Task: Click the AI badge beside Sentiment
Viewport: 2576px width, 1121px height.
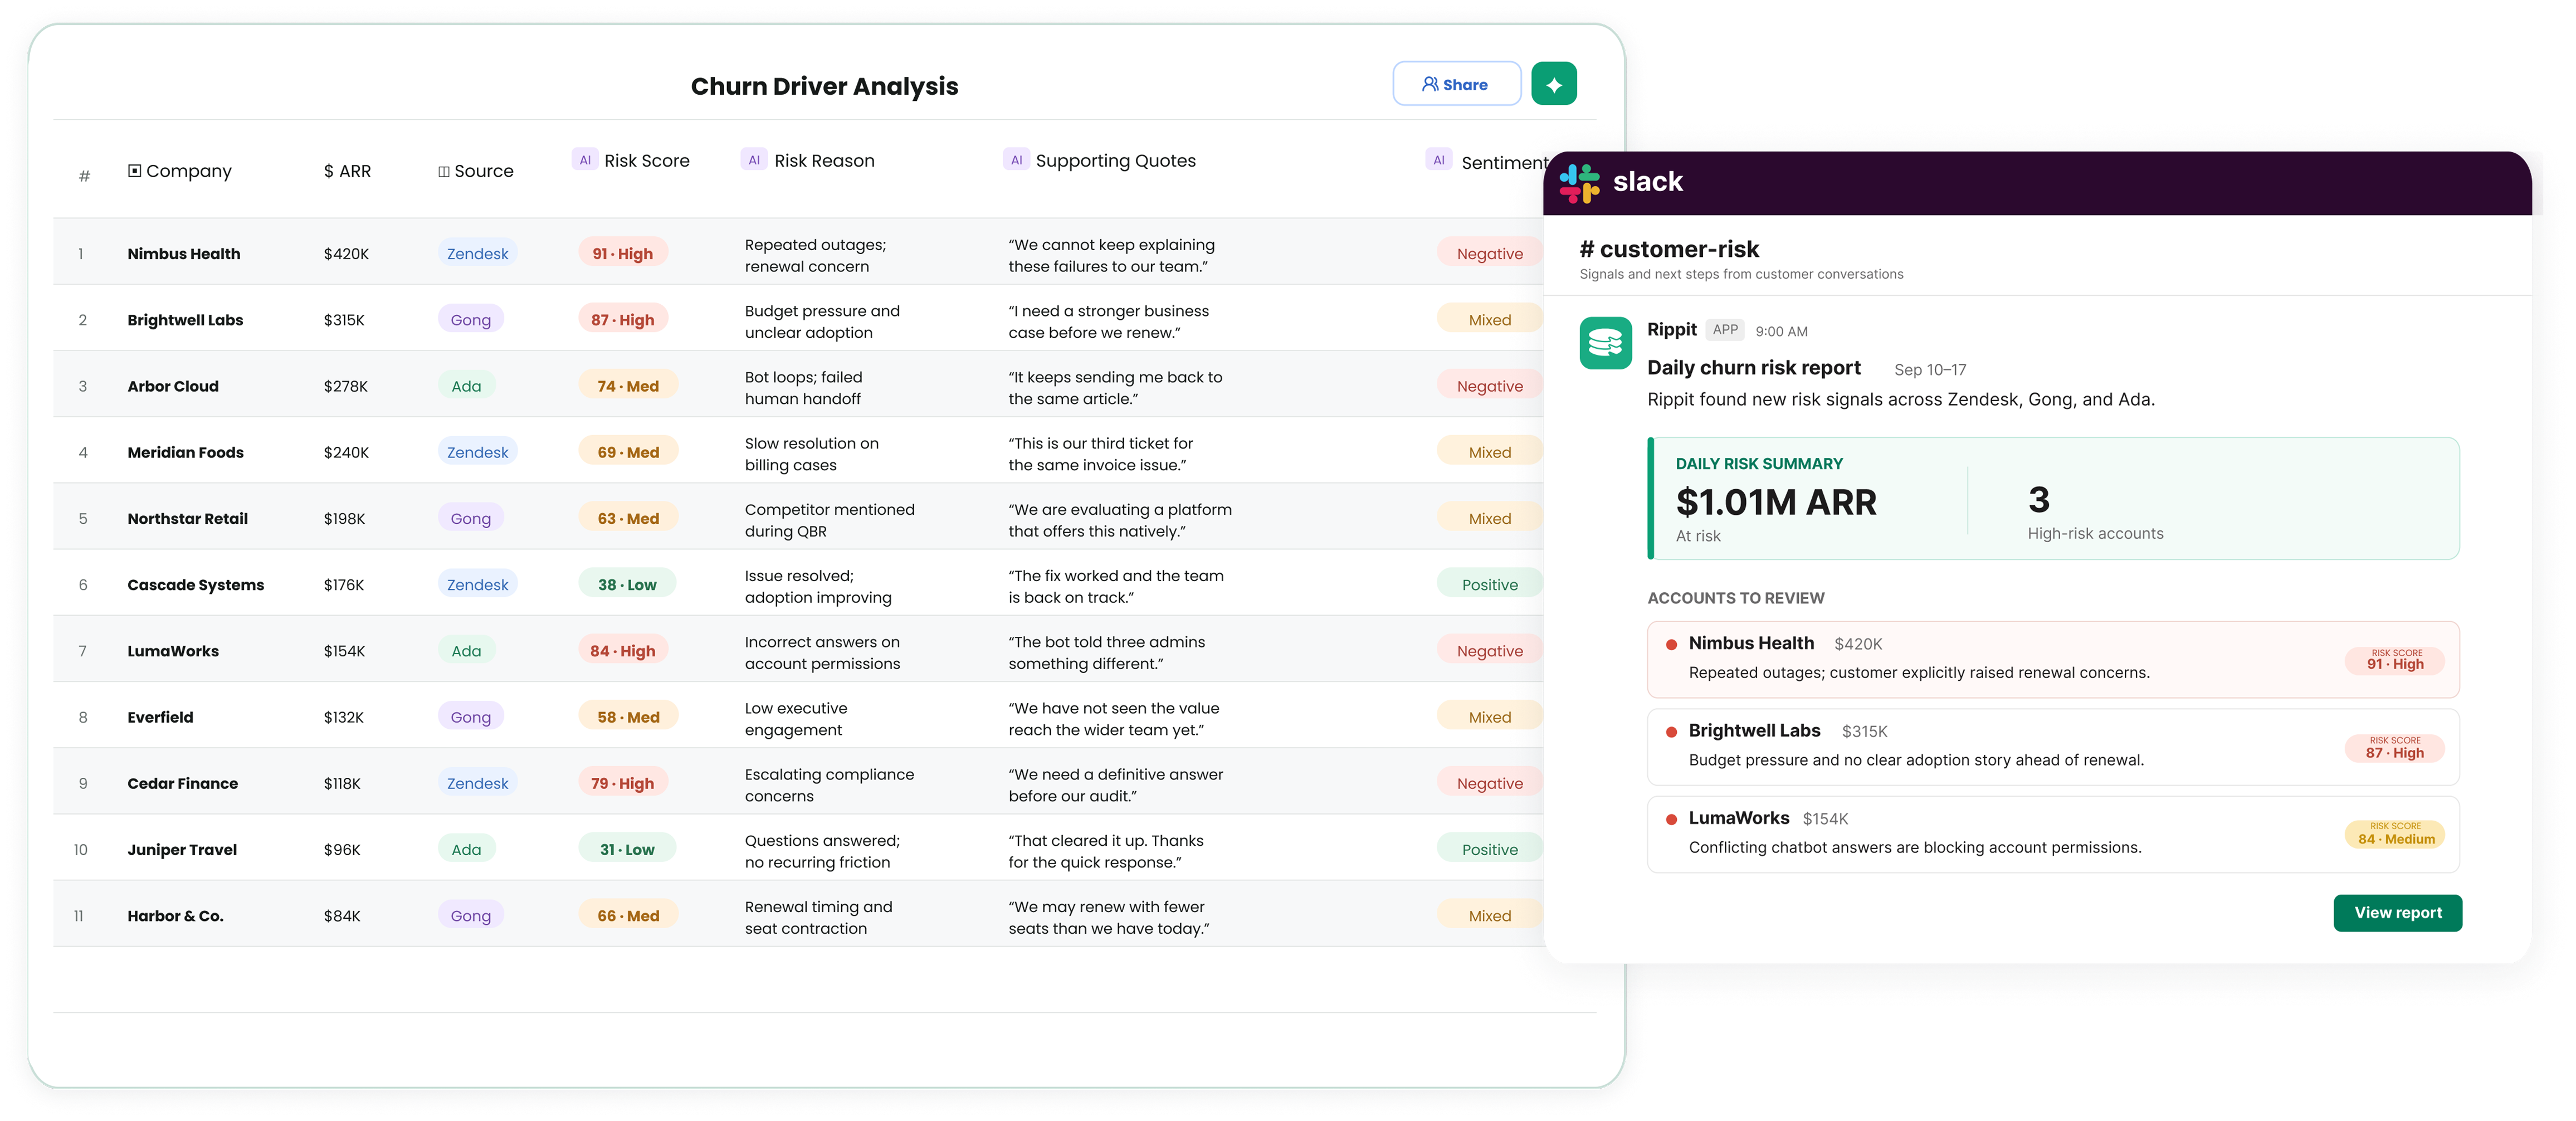Action: (1438, 160)
